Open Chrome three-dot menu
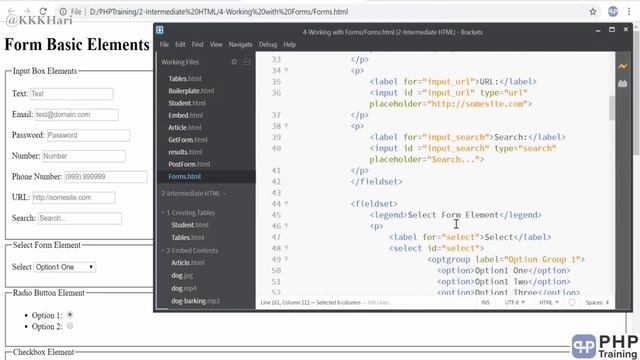Viewport: 640px width, 360px height. coord(629,11)
